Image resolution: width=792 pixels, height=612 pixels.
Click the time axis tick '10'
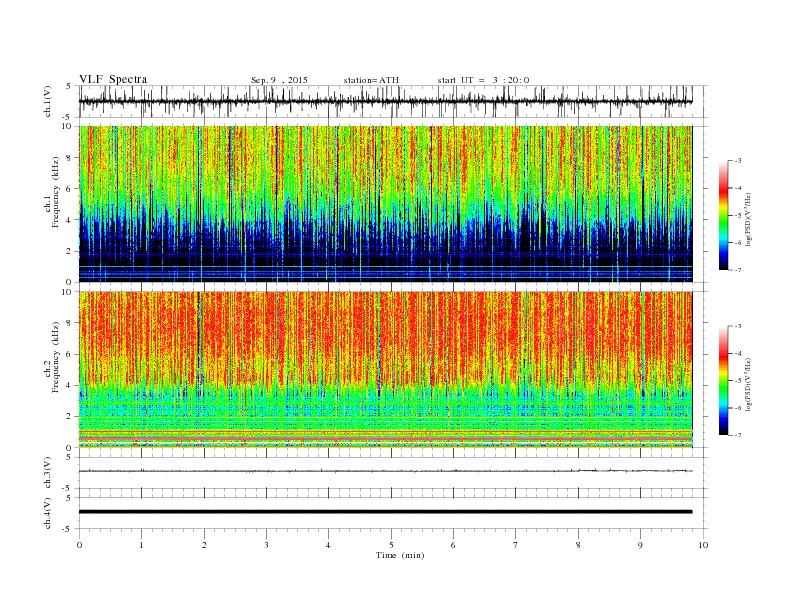(x=703, y=545)
